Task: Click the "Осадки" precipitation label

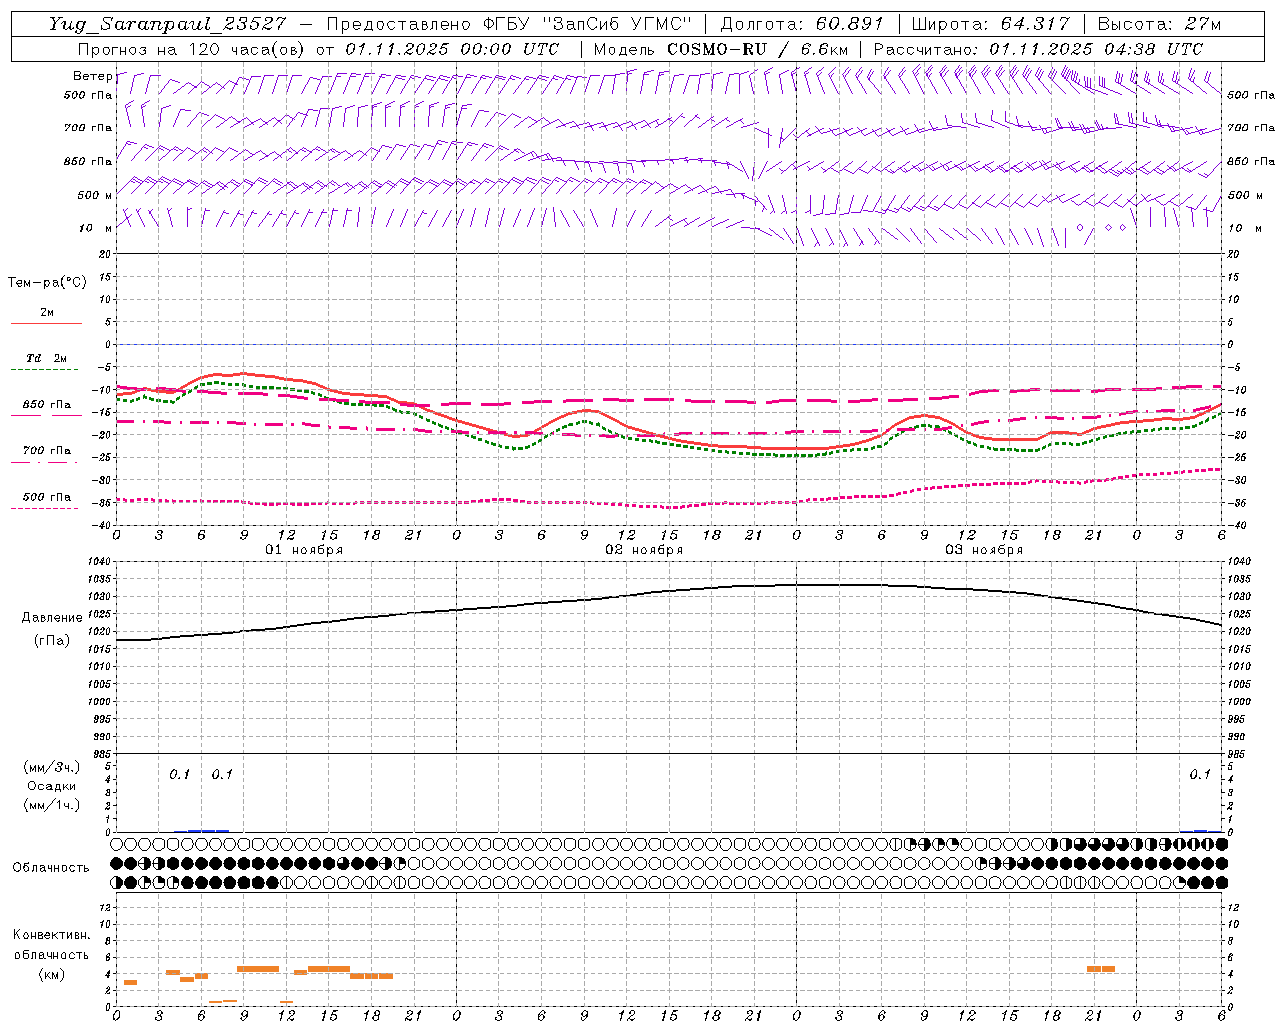Action: [52, 786]
